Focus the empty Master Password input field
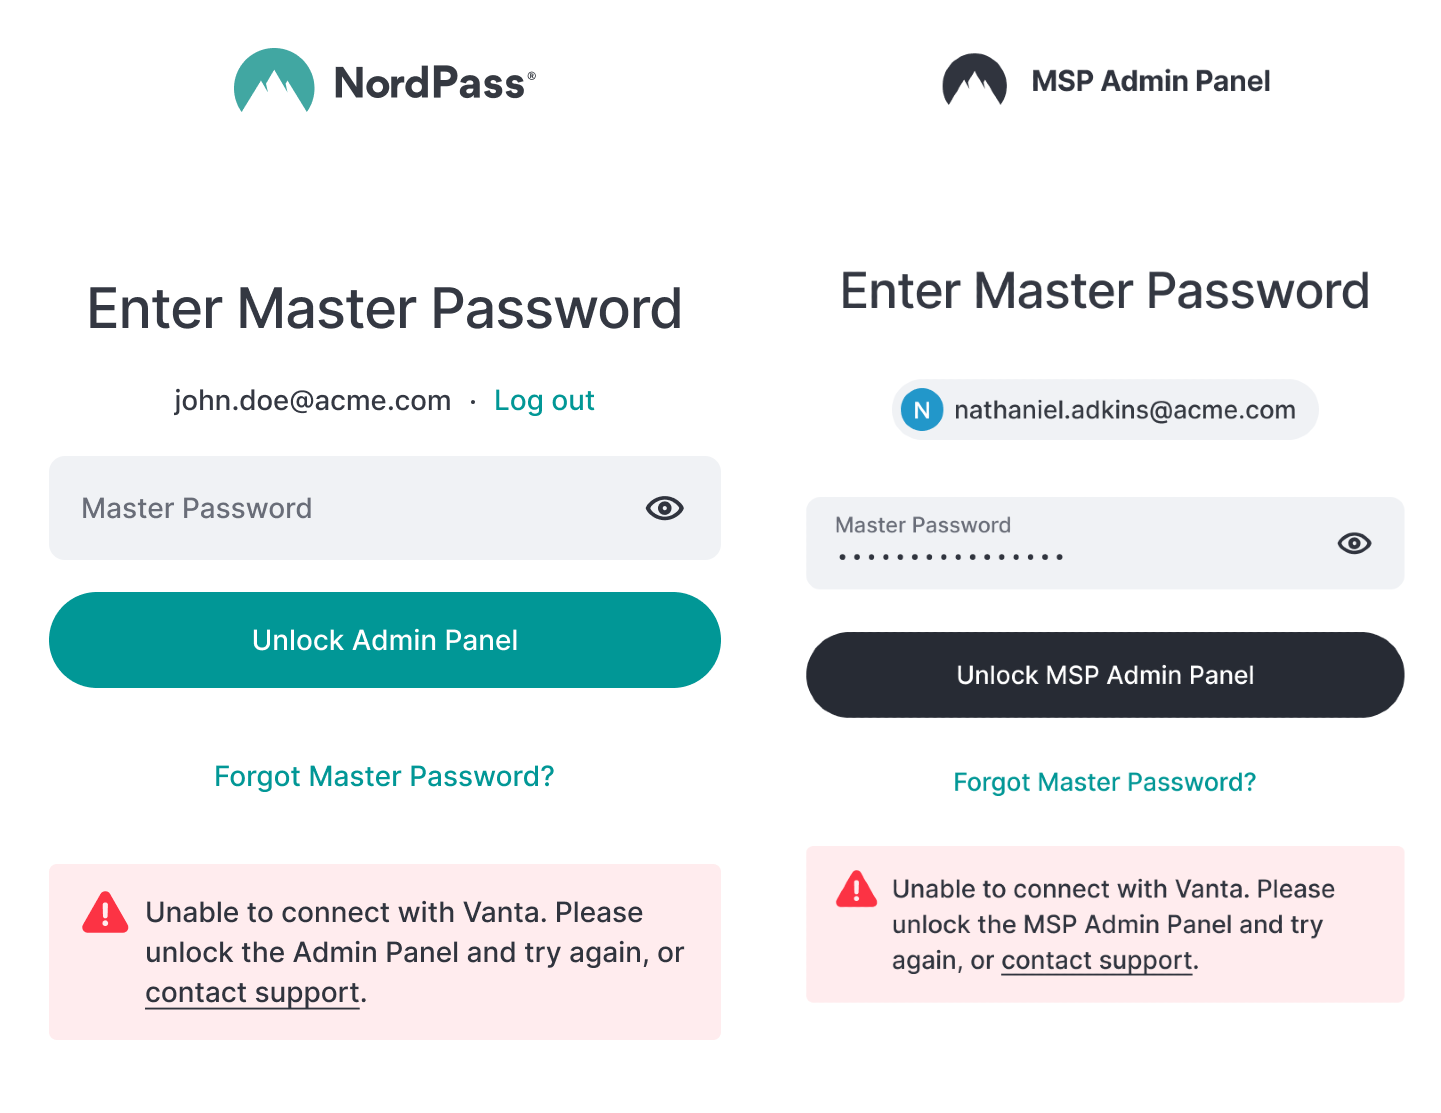 [x=385, y=508]
